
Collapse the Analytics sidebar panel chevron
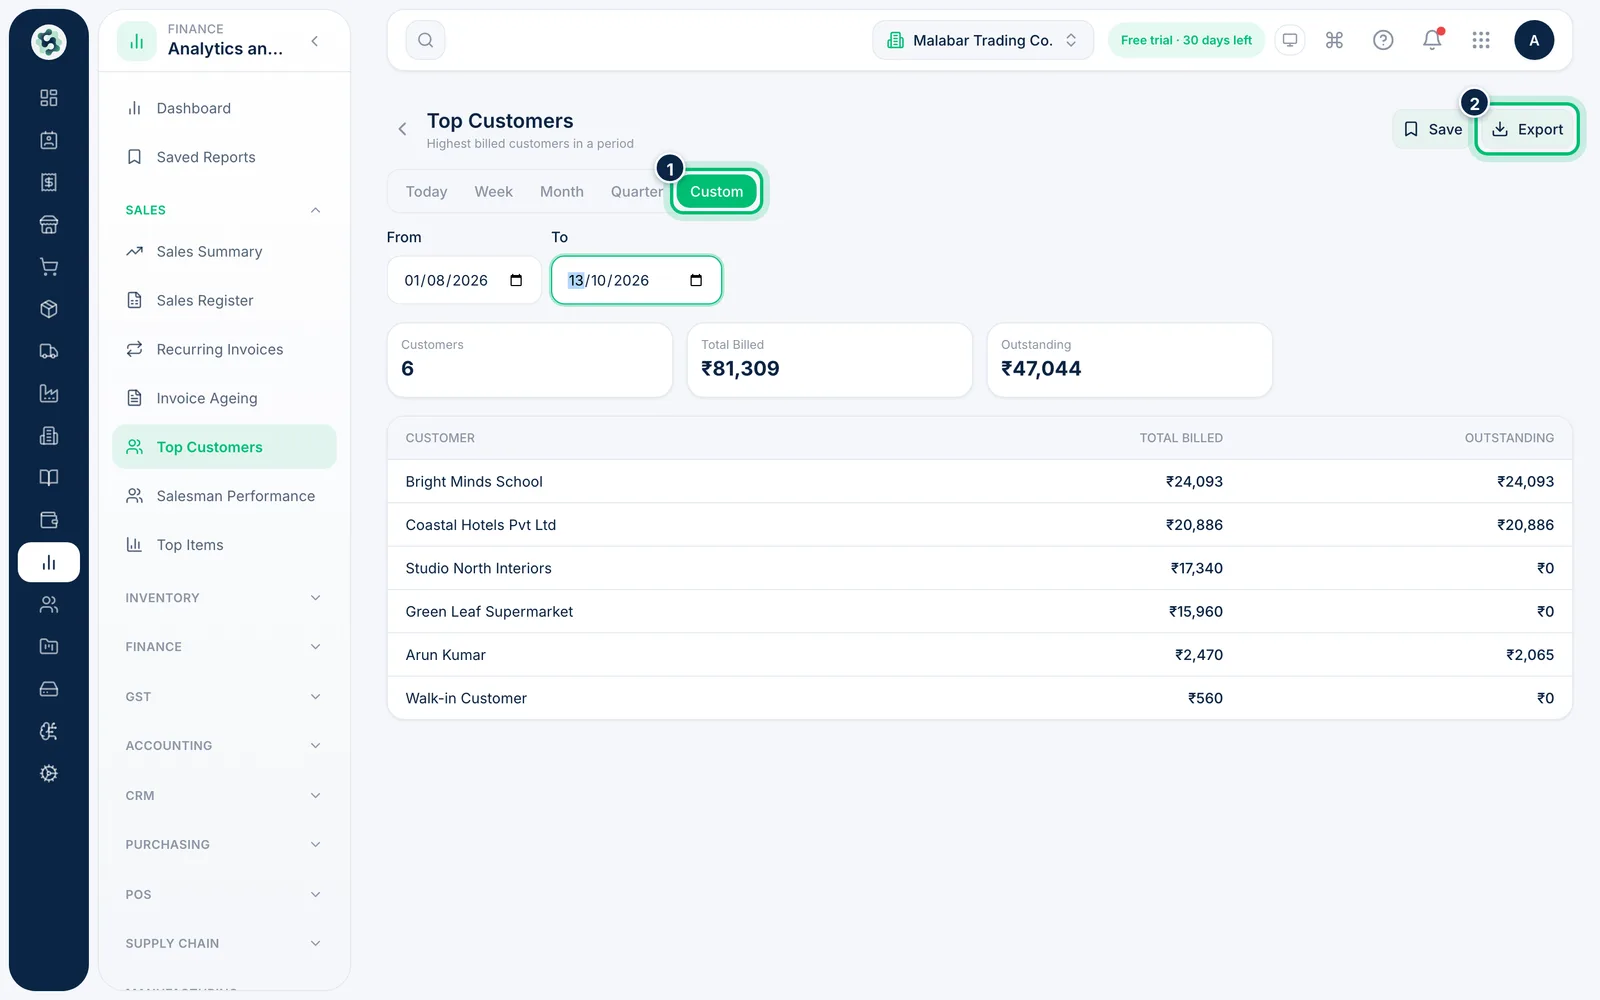click(315, 41)
